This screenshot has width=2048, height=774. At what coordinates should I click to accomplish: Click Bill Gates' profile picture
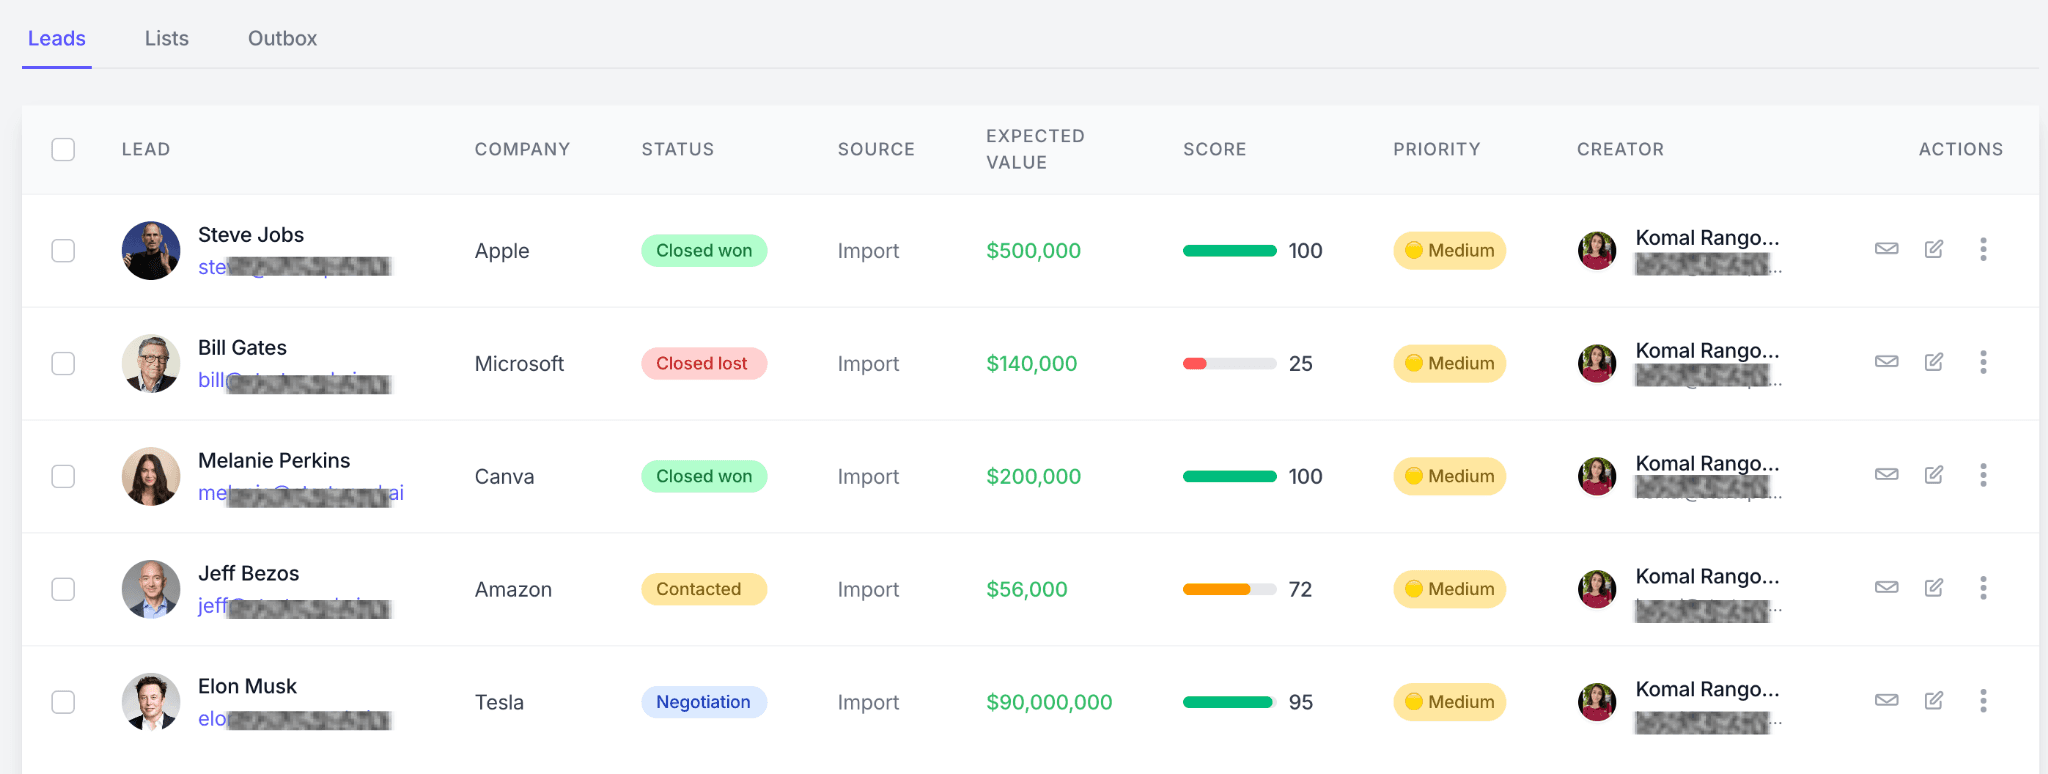pyautogui.click(x=151, y=364)
